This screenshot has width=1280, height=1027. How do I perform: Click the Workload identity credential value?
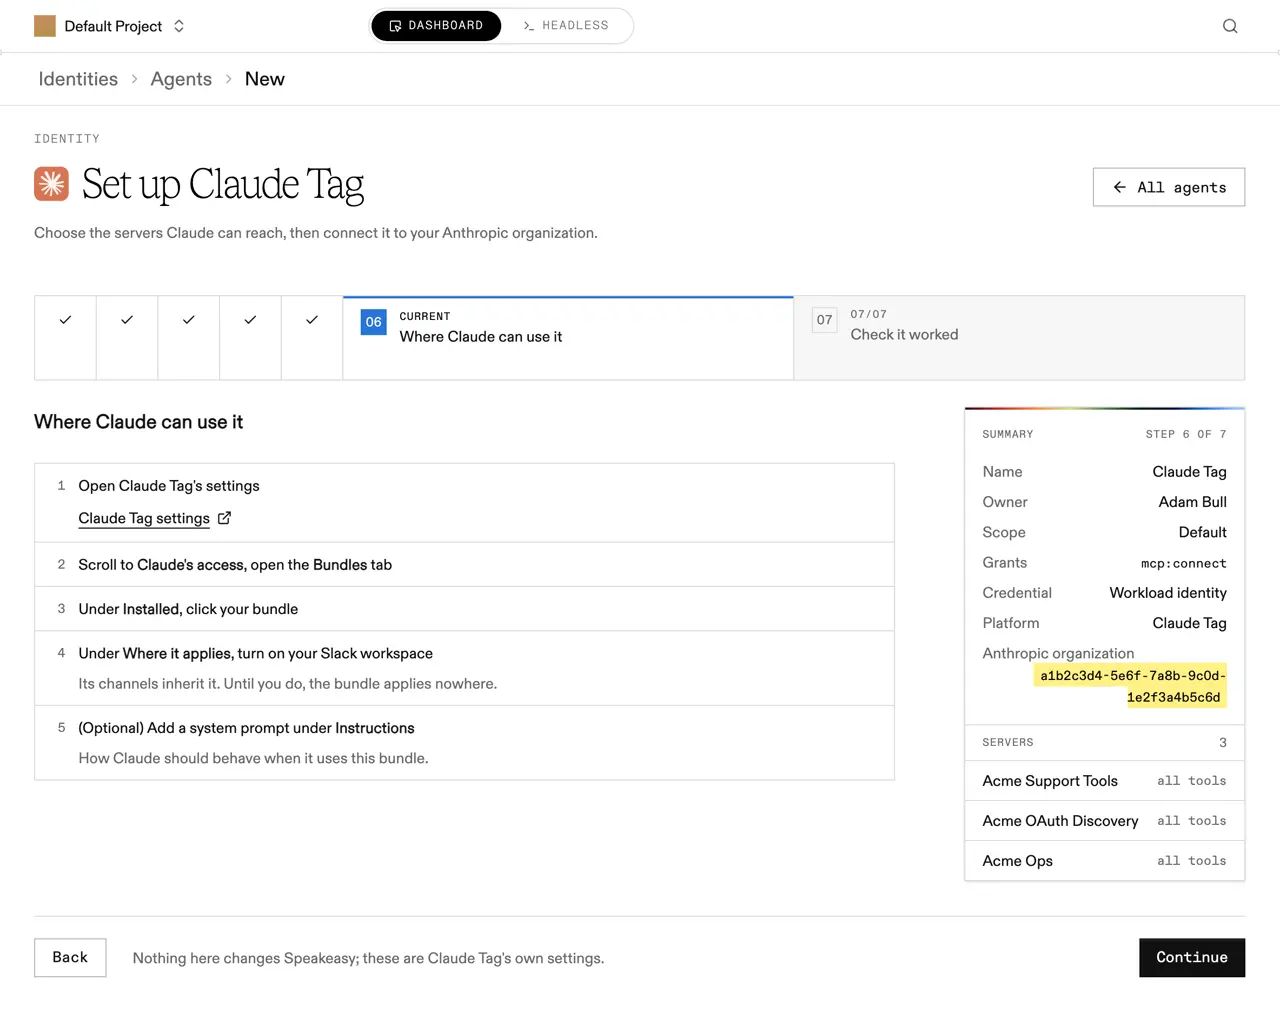coord(1168,593)
